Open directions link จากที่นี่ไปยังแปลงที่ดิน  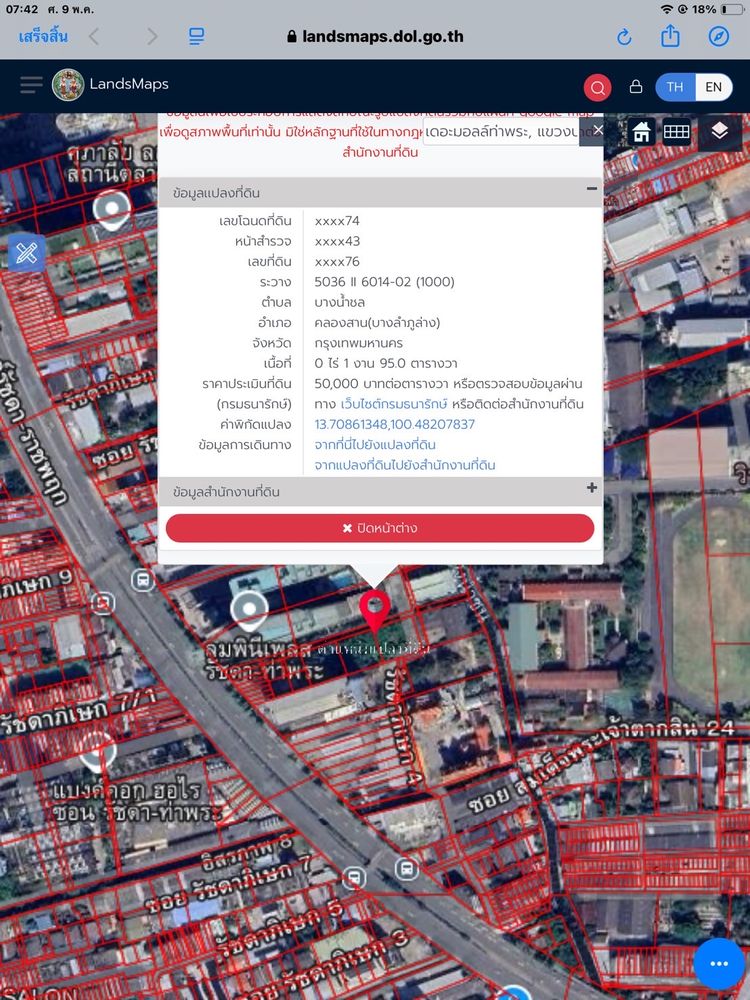click(375, 445)
